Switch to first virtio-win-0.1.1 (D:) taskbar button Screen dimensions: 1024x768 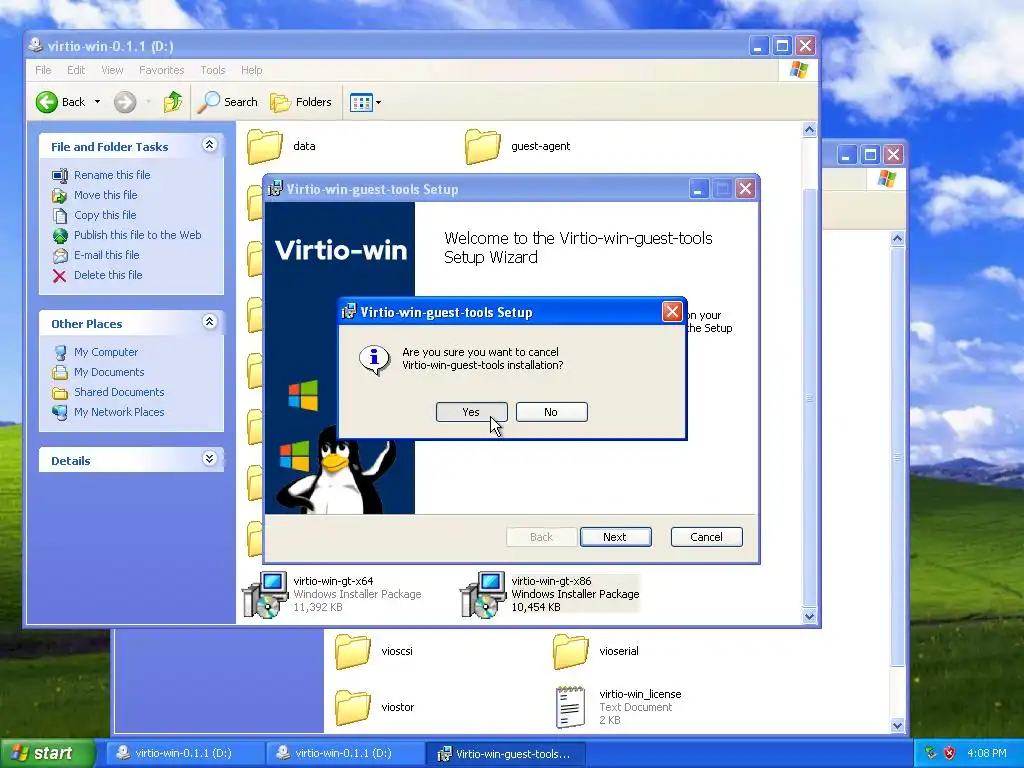click(185, 753)
